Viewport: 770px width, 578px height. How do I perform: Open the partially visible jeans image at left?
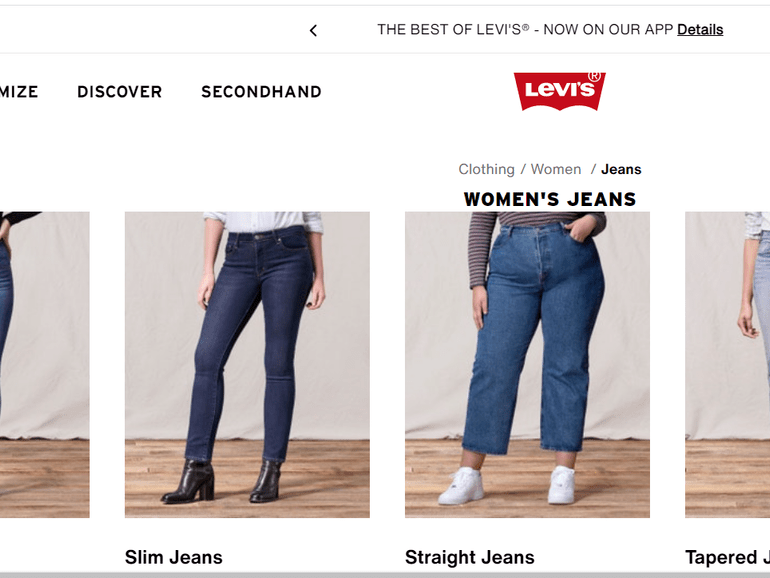pyautogui.click(x=45, y=364)
